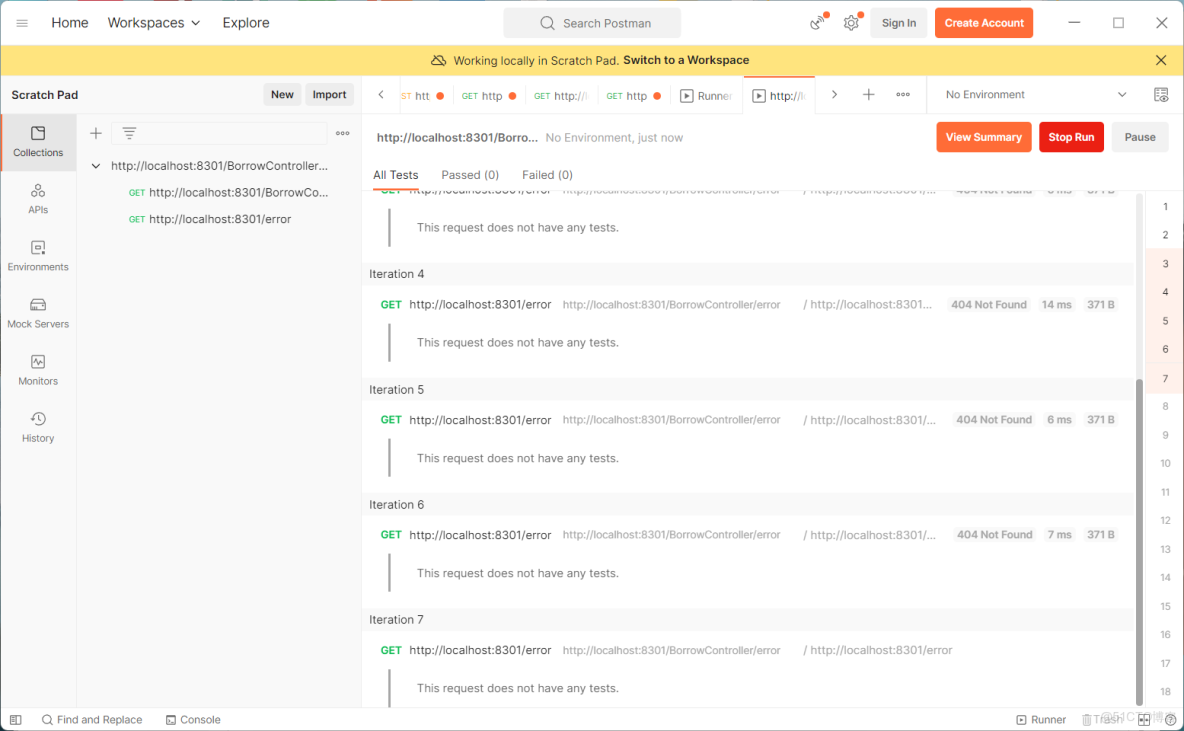Image resolution: width=1184 pixels, height=731 pixels.
Task: Collapse the BorrowController collection tree
Action: click(95, 166)
